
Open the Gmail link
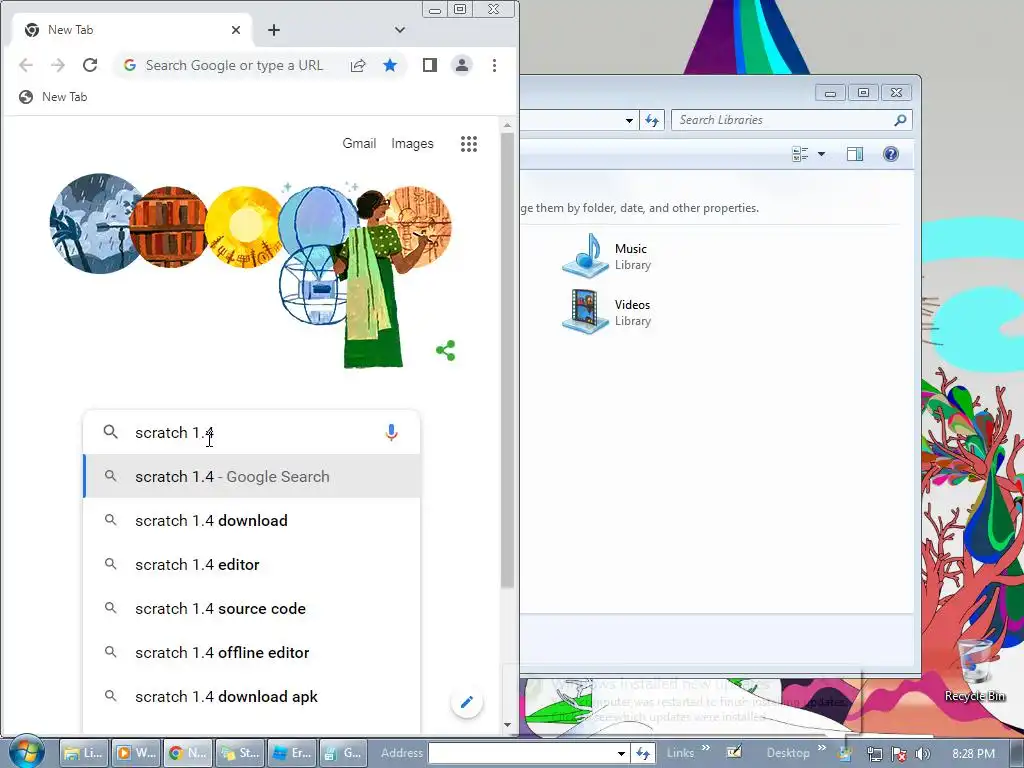click(359, 144)
